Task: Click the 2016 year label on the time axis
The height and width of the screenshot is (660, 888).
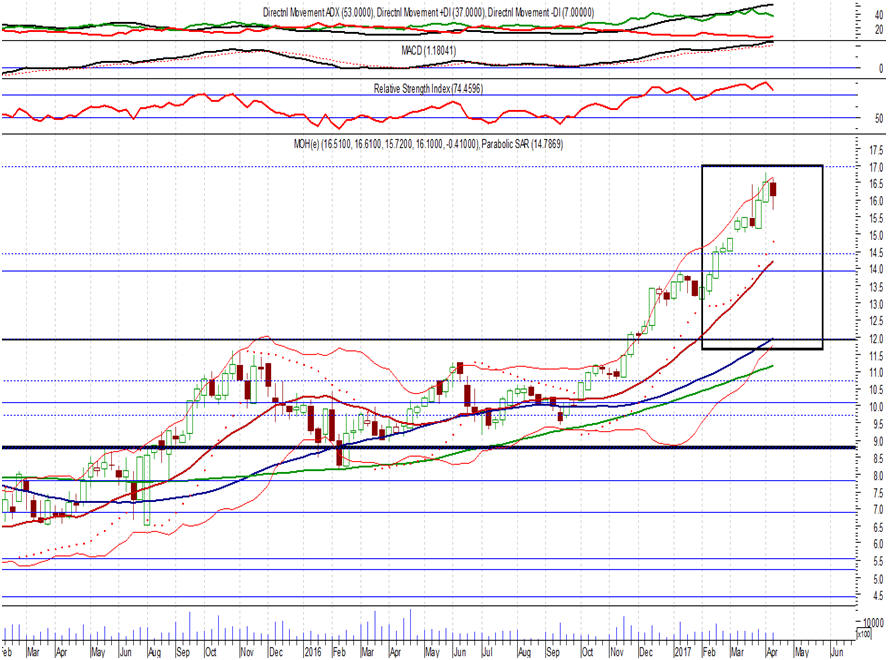Action: 313,652
